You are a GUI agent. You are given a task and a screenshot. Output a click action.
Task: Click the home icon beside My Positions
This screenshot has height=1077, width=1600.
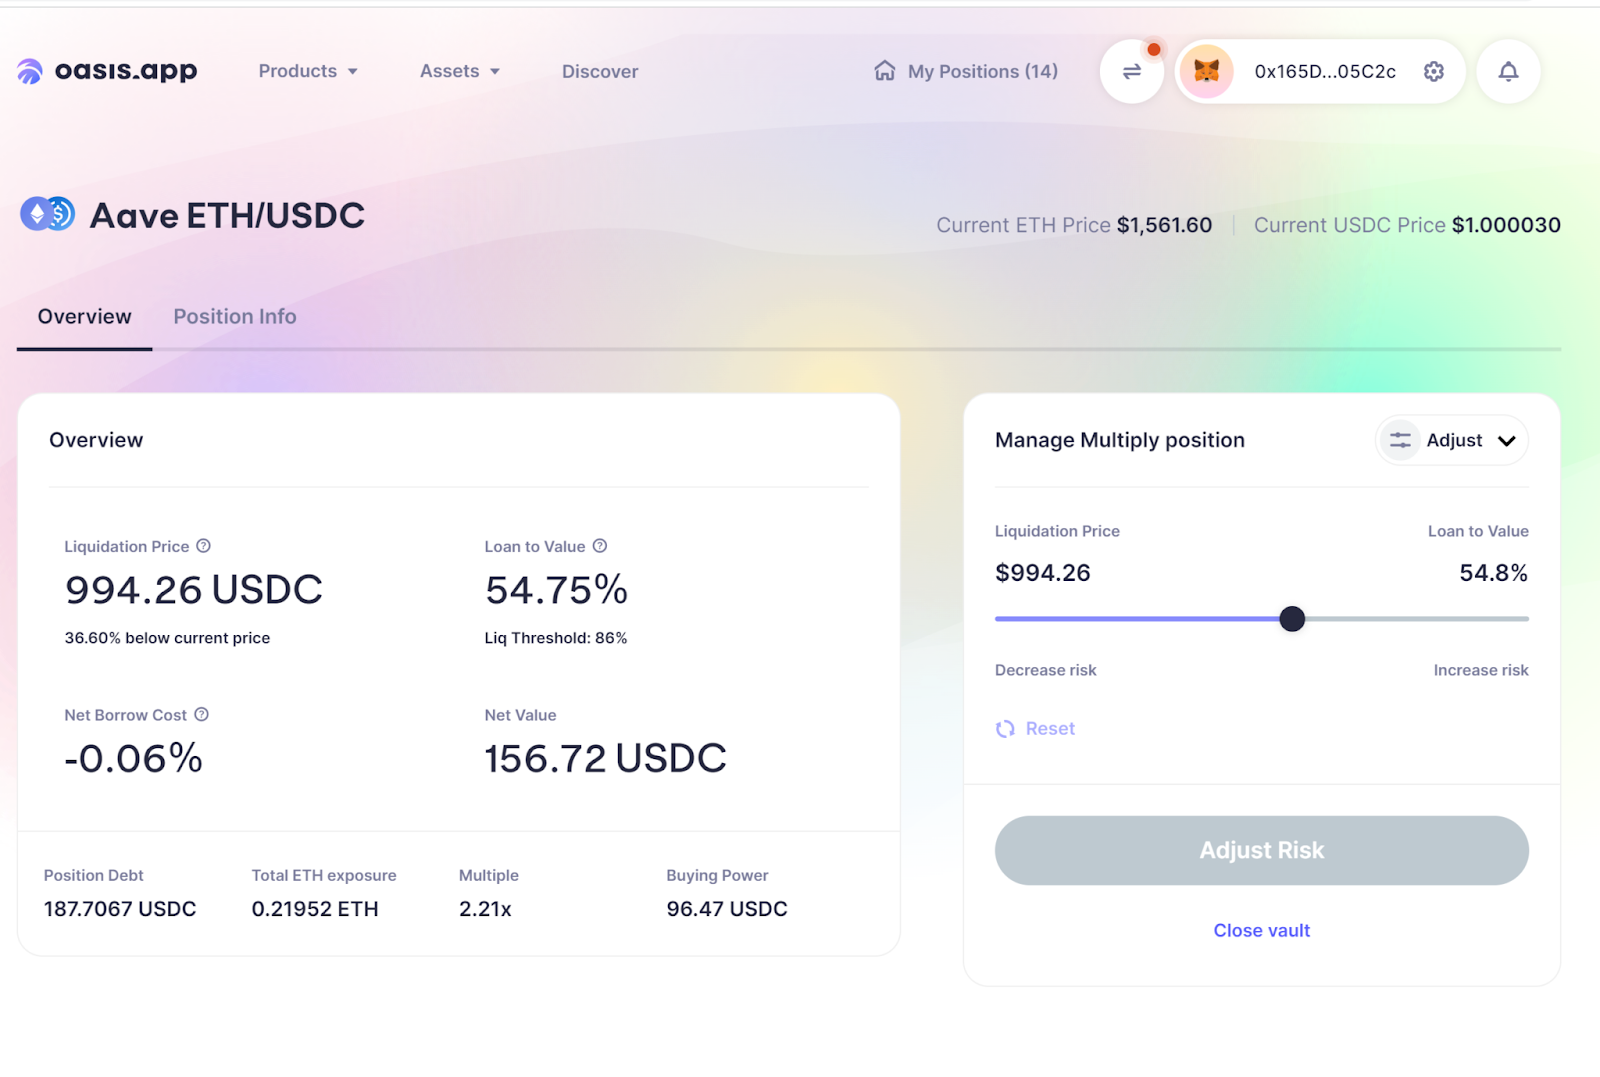pyautogui.click(x=885, y=71)
